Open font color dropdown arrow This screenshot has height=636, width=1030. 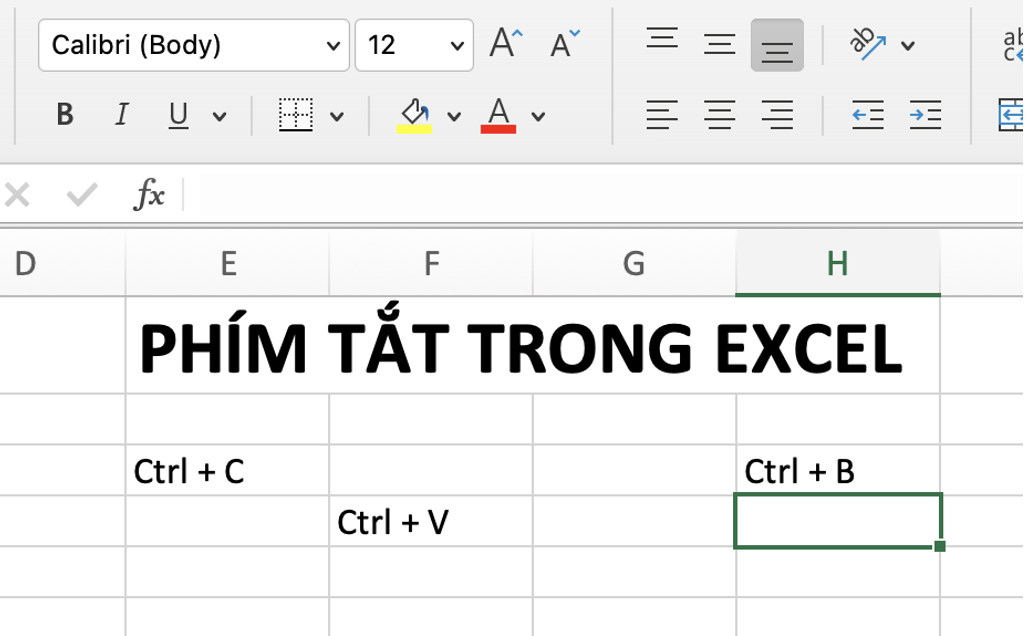click(x=538, y=117)
